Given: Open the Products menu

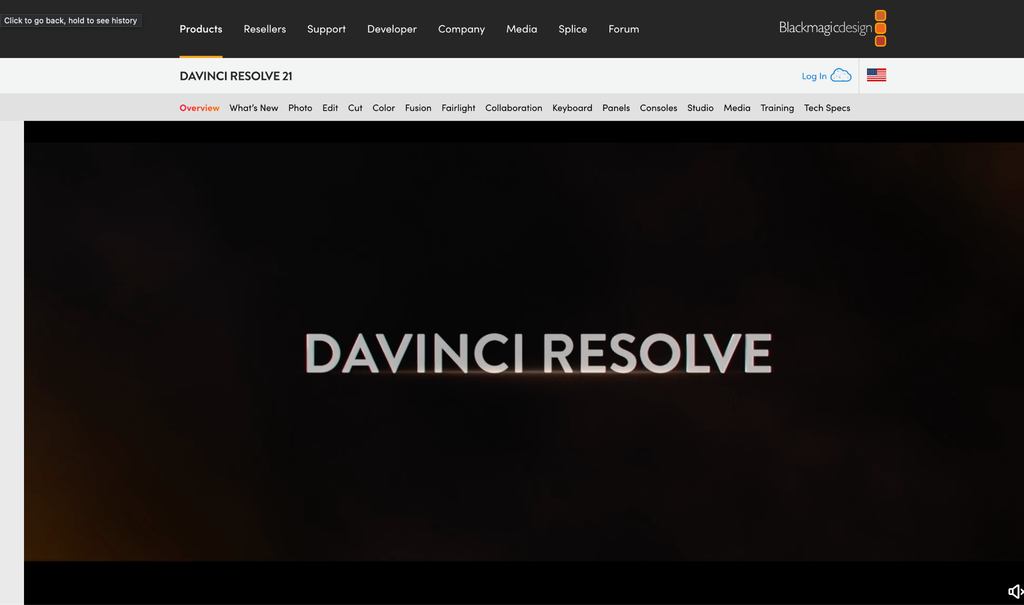Looking at the screenshot, I should [200, 29].
